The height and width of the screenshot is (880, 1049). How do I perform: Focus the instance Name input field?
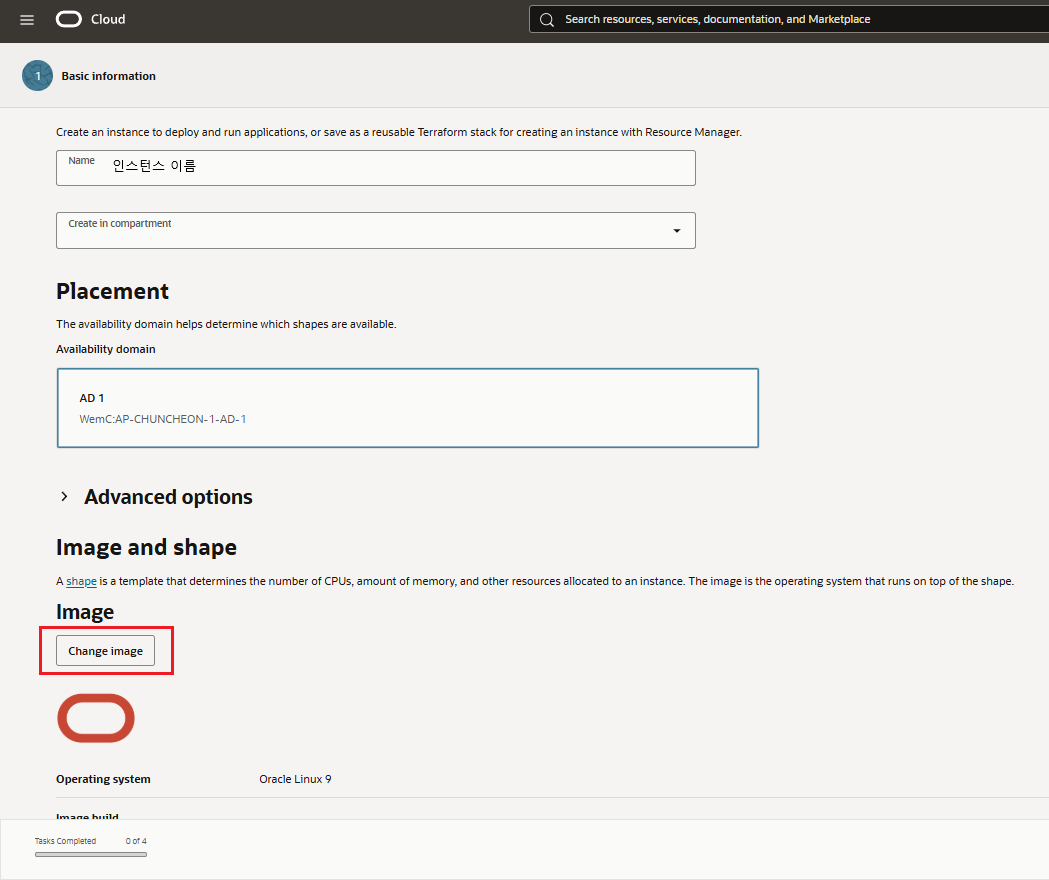(x=375, y=167)
